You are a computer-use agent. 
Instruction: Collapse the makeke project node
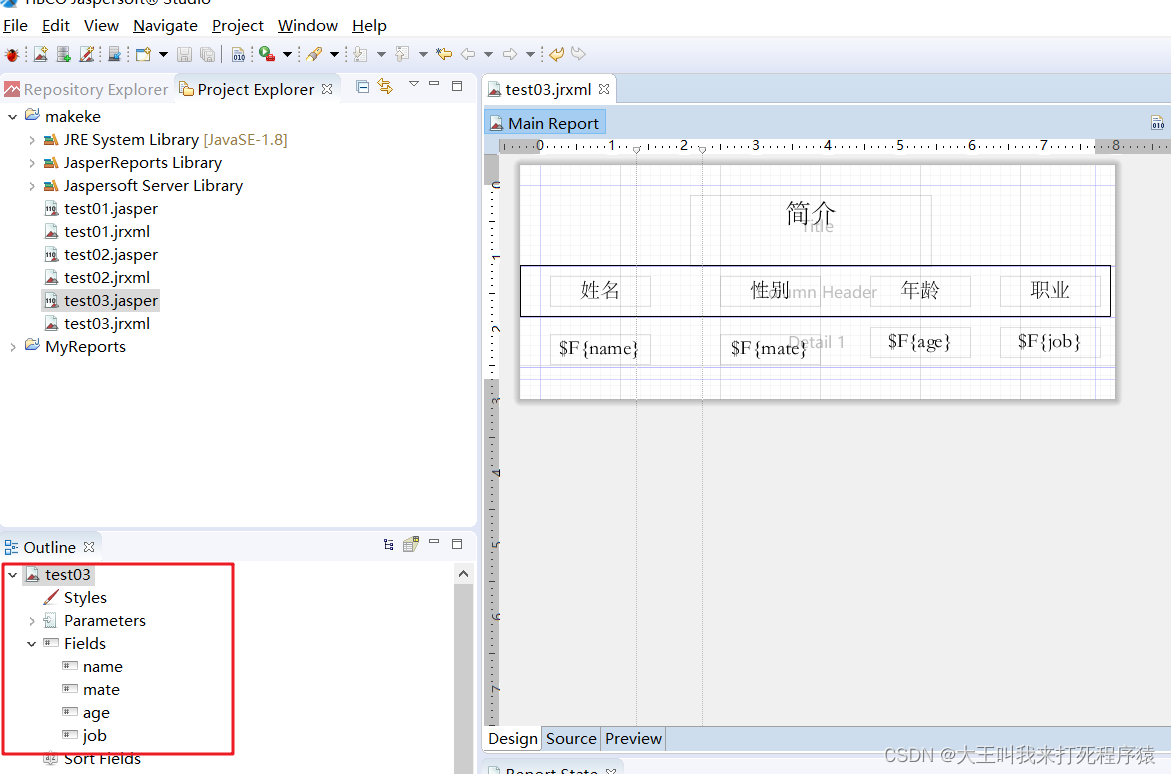pos(13,117)
